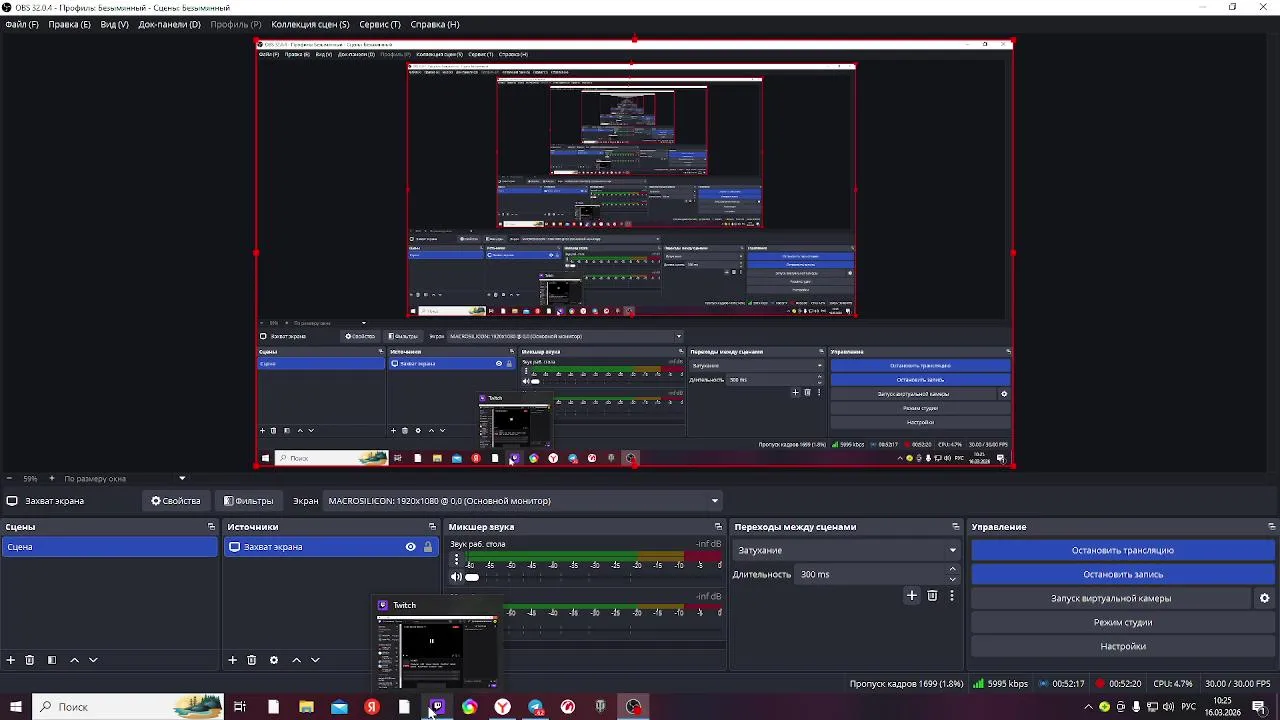
Task: Open Свойства for the selected source
Action: tap(176, 501)
